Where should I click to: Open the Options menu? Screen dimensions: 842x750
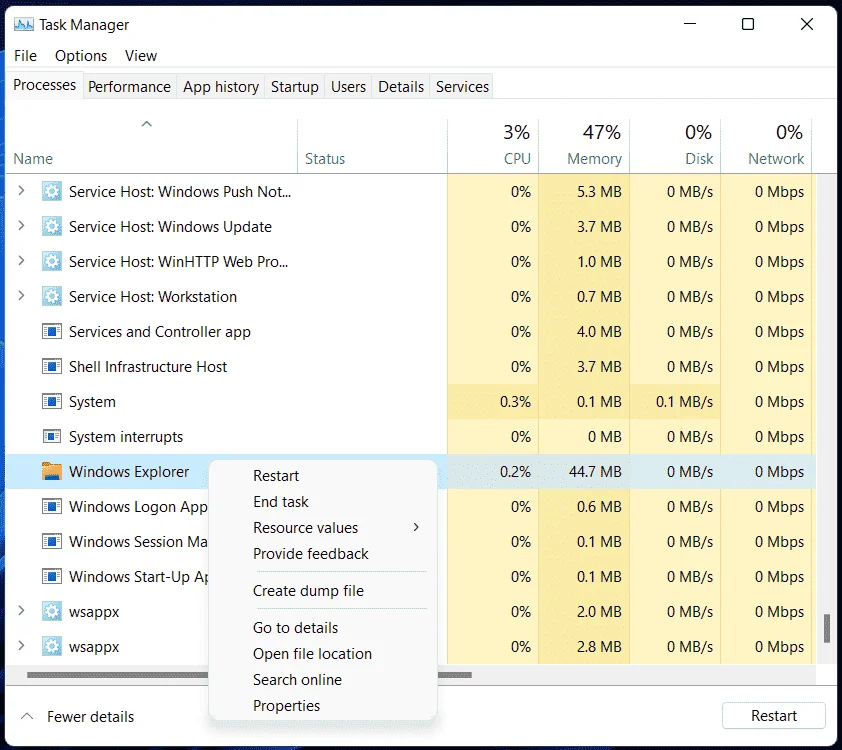(x=81, y=56)
